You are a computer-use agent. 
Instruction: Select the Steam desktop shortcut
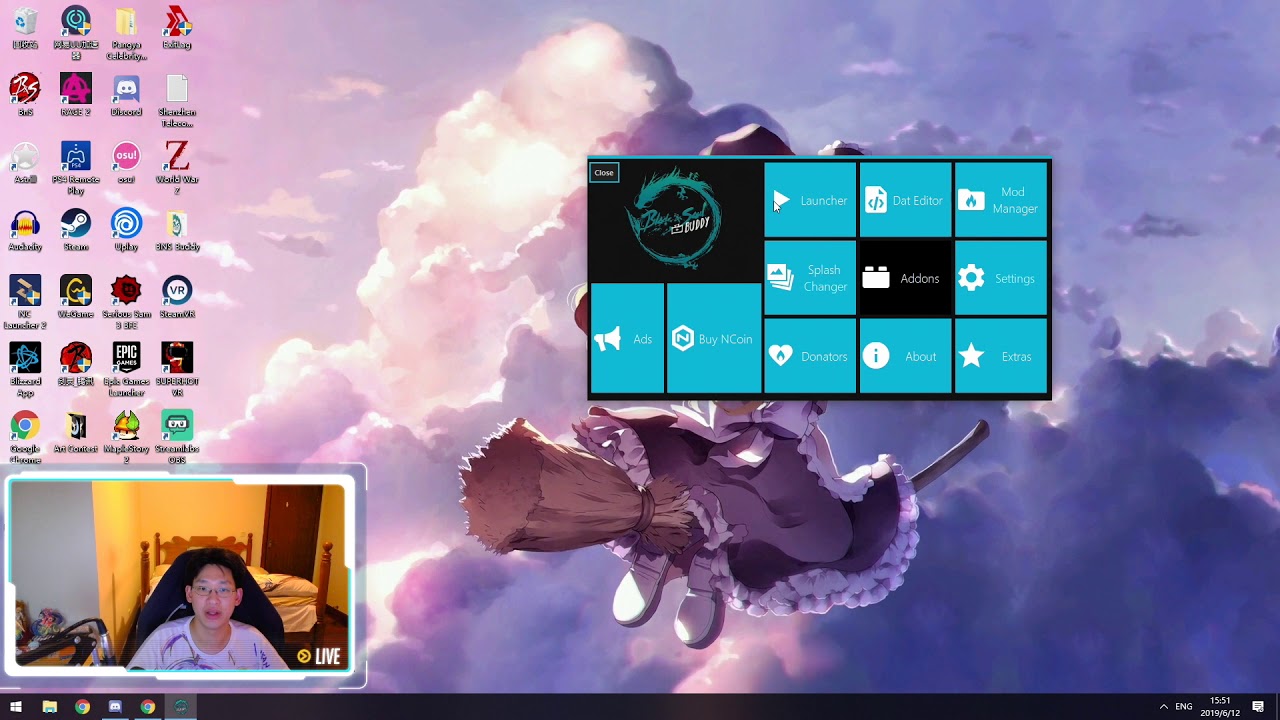[76, 231]
